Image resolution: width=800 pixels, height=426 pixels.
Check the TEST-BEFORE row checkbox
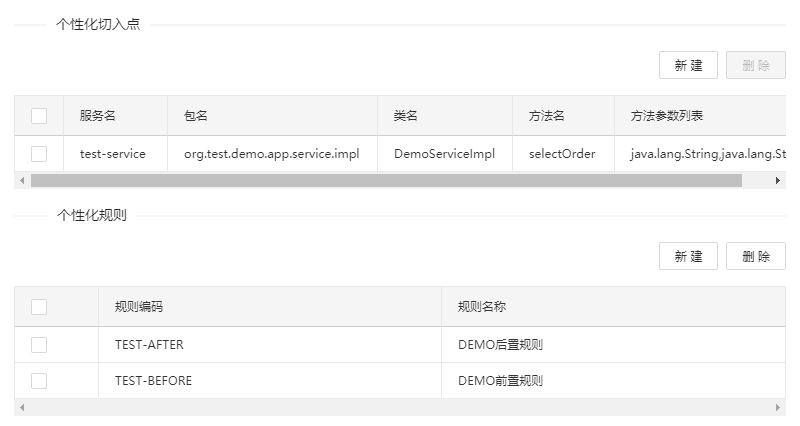(39, 381)
